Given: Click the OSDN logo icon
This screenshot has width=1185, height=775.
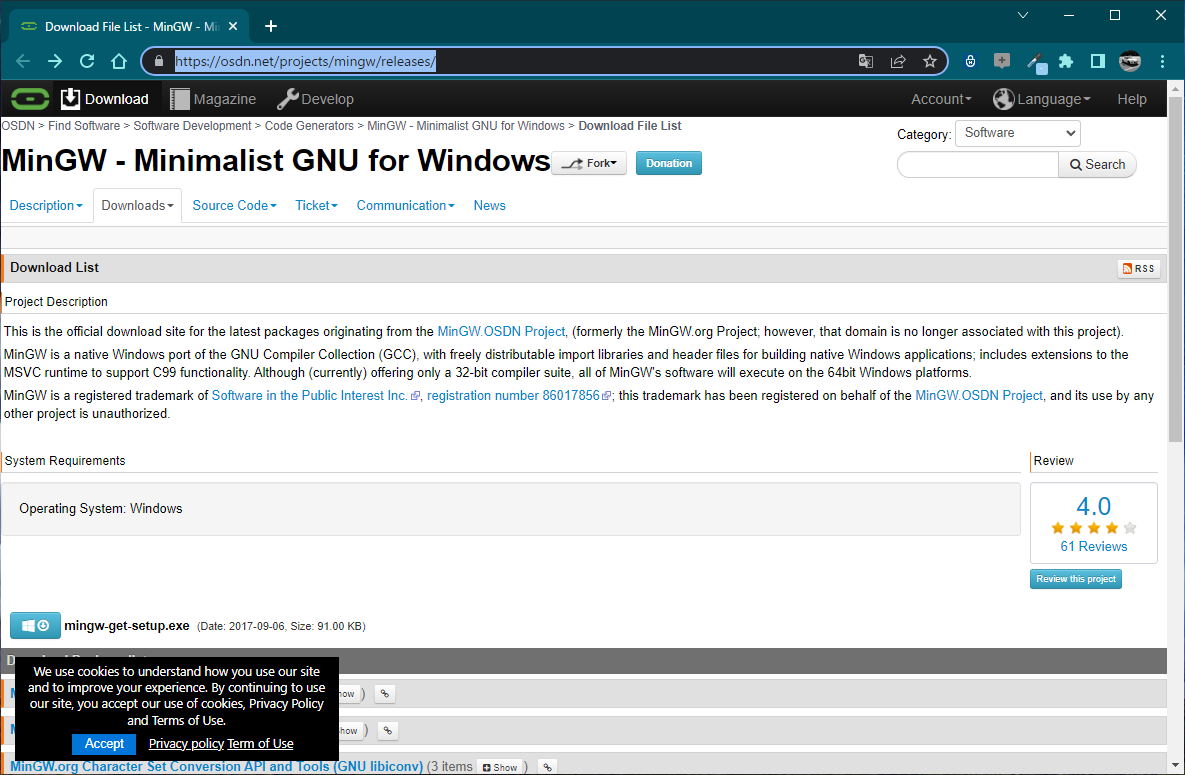Looking at the screenshot, I should click(x=30, y=98).
